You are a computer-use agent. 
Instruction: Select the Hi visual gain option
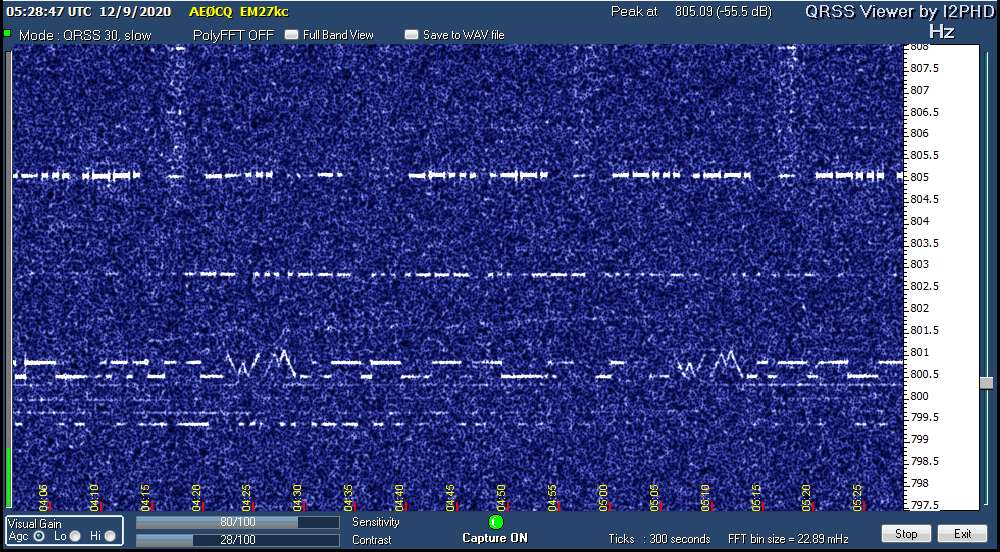coord(110,536)
